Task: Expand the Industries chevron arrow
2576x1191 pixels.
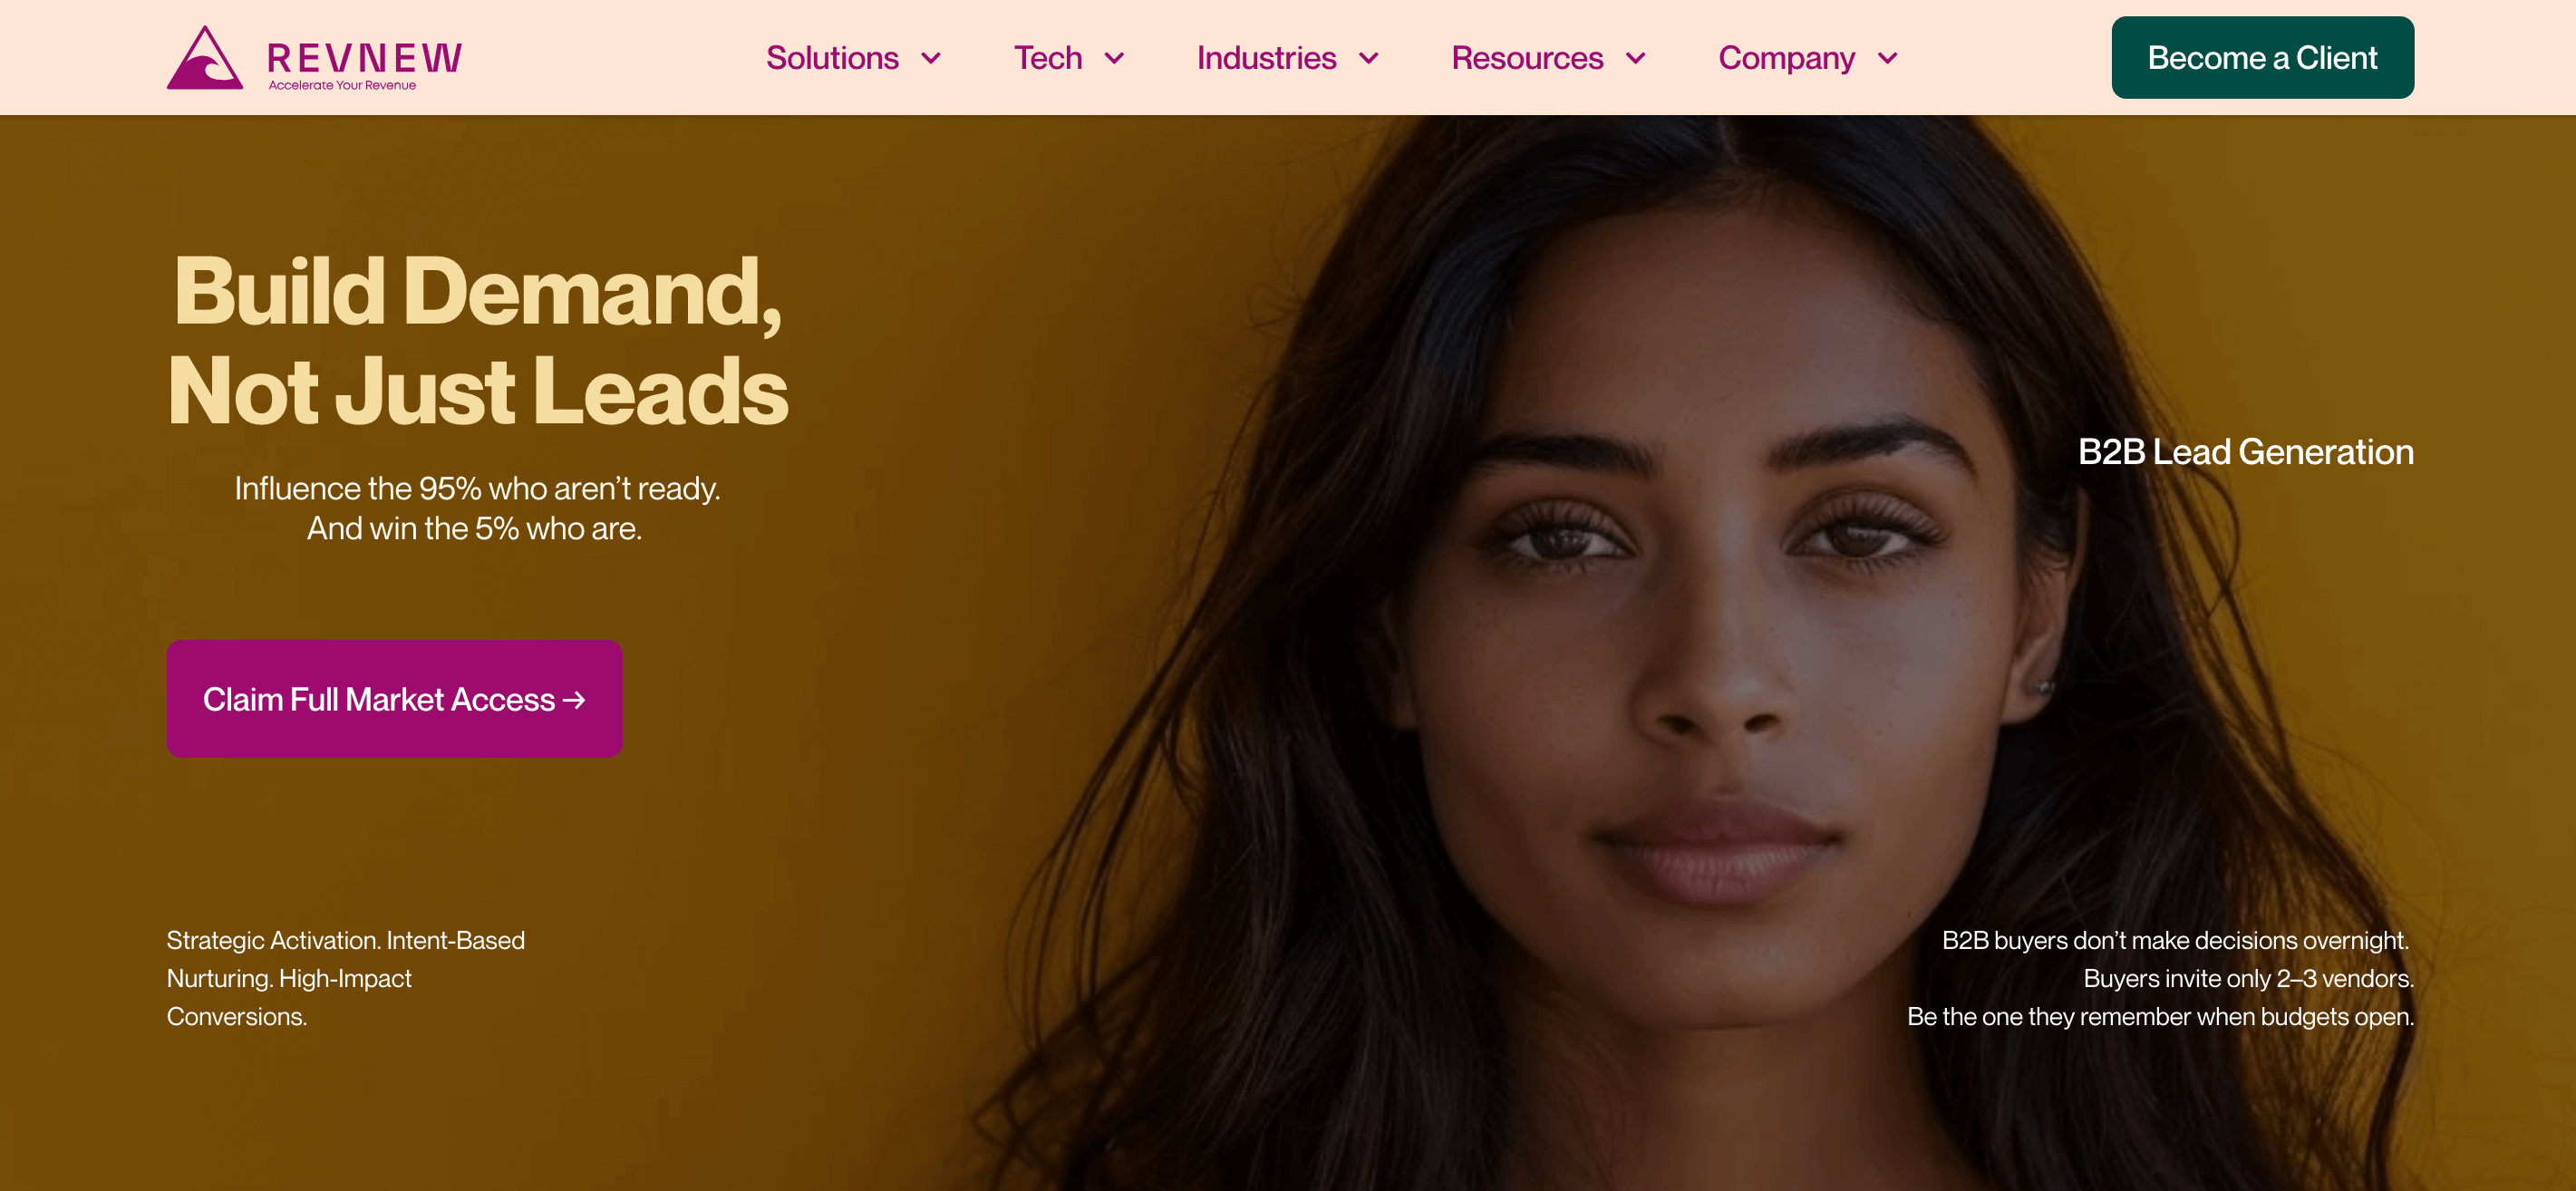Action: tap(1369, 58)
